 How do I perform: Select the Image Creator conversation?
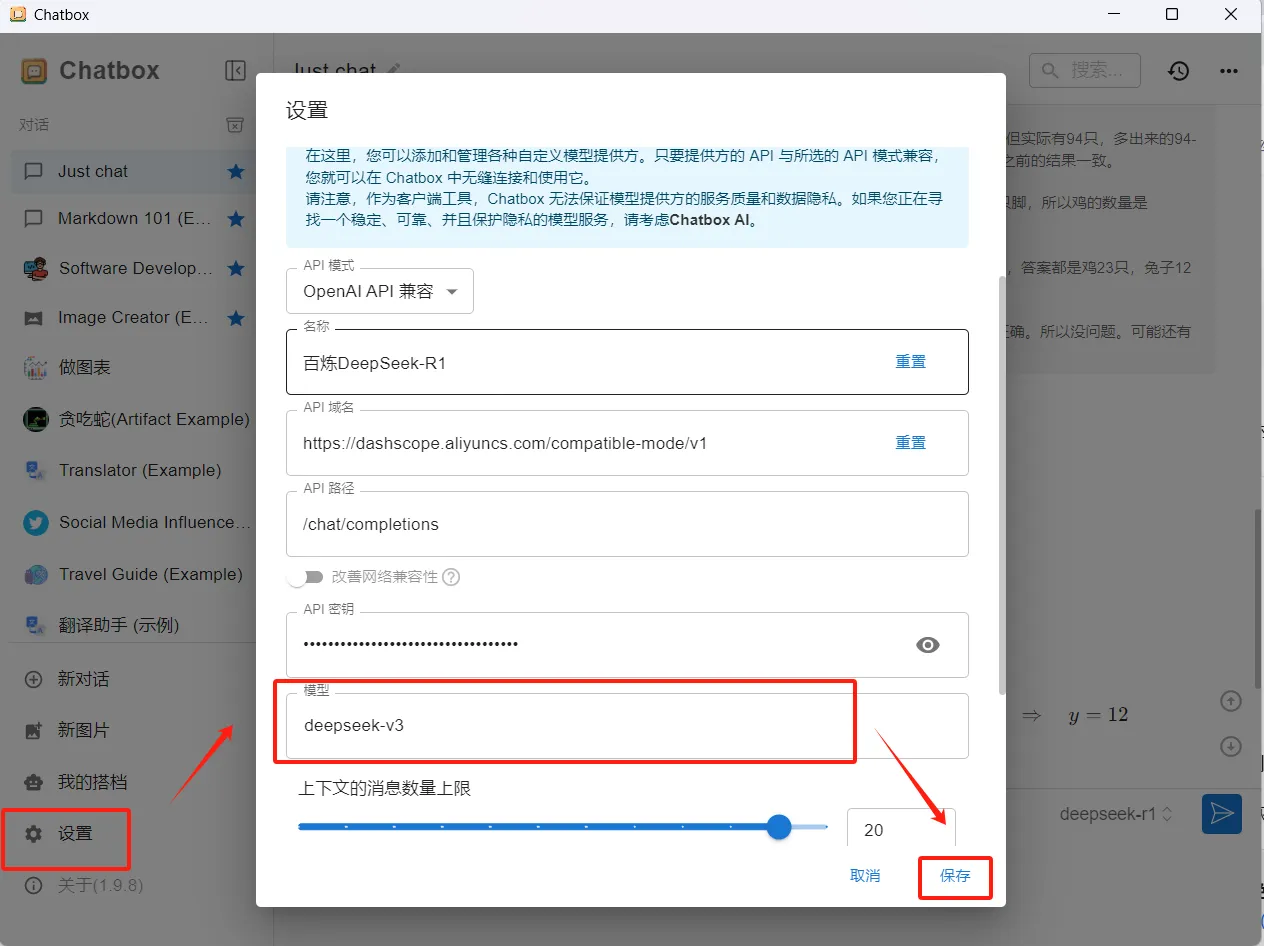(x=134, y=318)
